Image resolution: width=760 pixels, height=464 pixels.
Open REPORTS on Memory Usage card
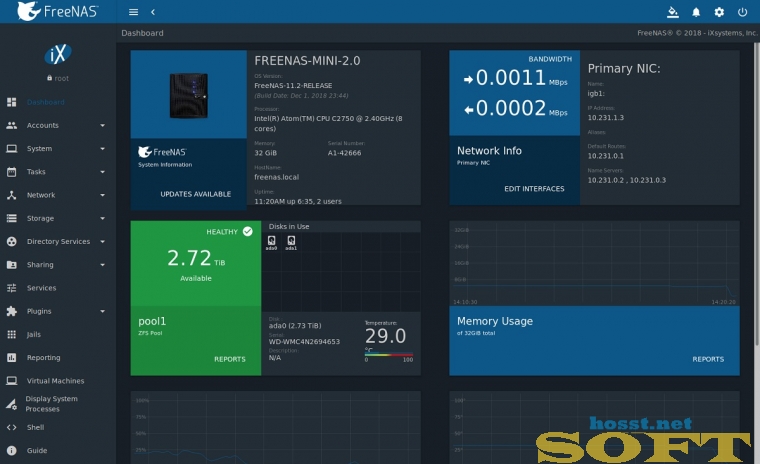708,359
